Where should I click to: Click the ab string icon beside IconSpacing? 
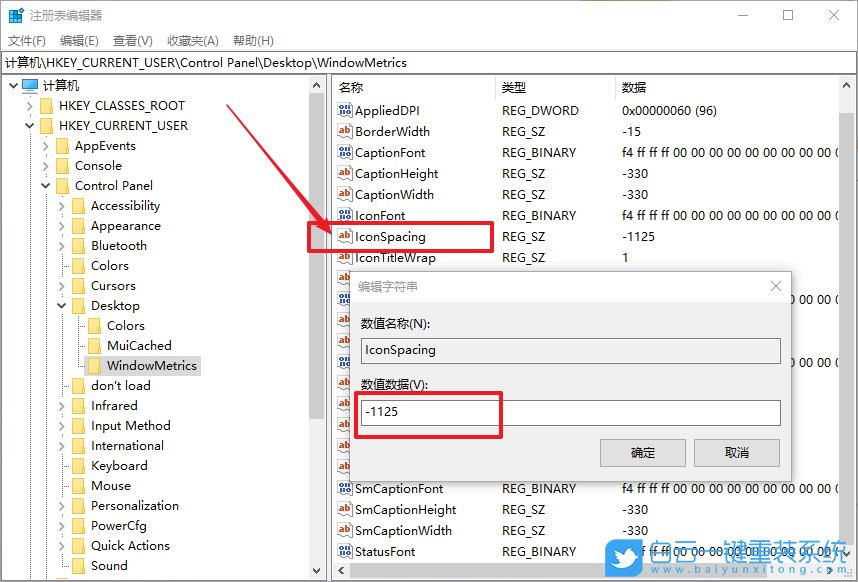tap(344, 236)
